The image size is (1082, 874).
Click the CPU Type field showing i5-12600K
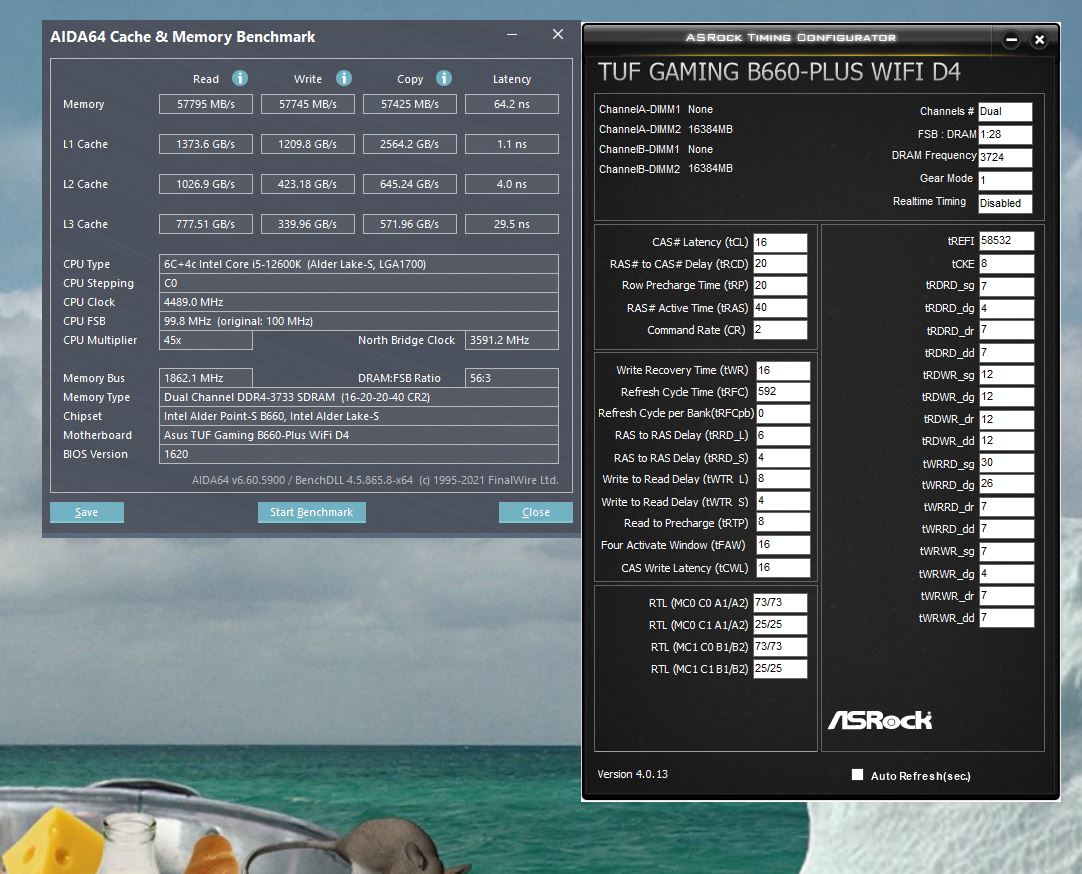click(x=359, y=264)
